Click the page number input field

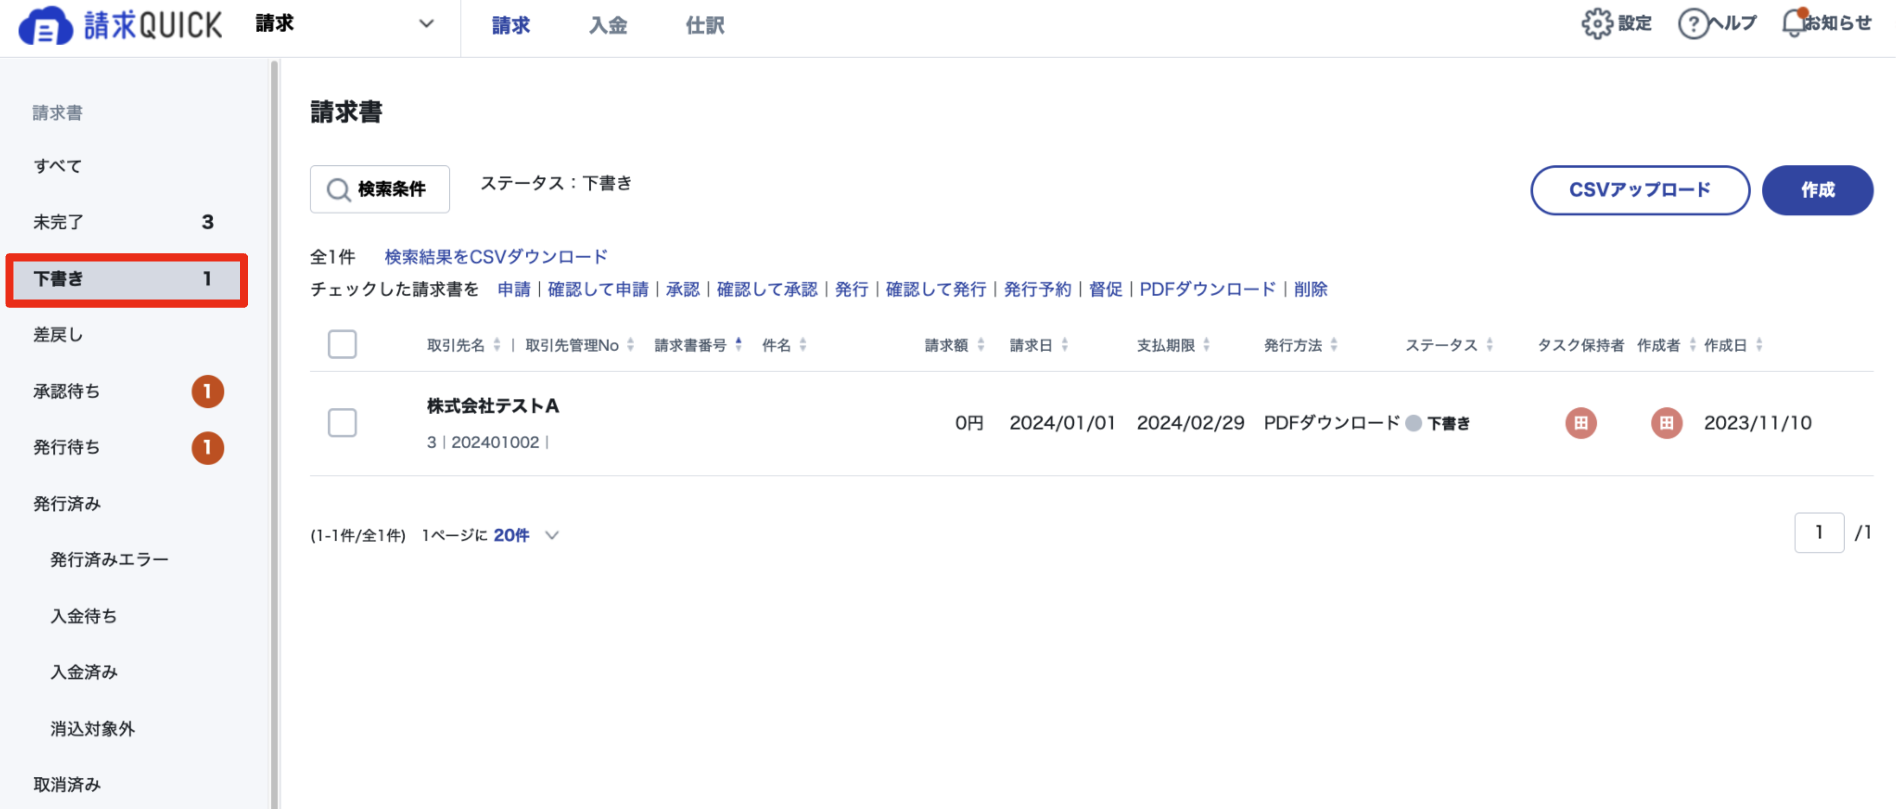point(1819,533)
